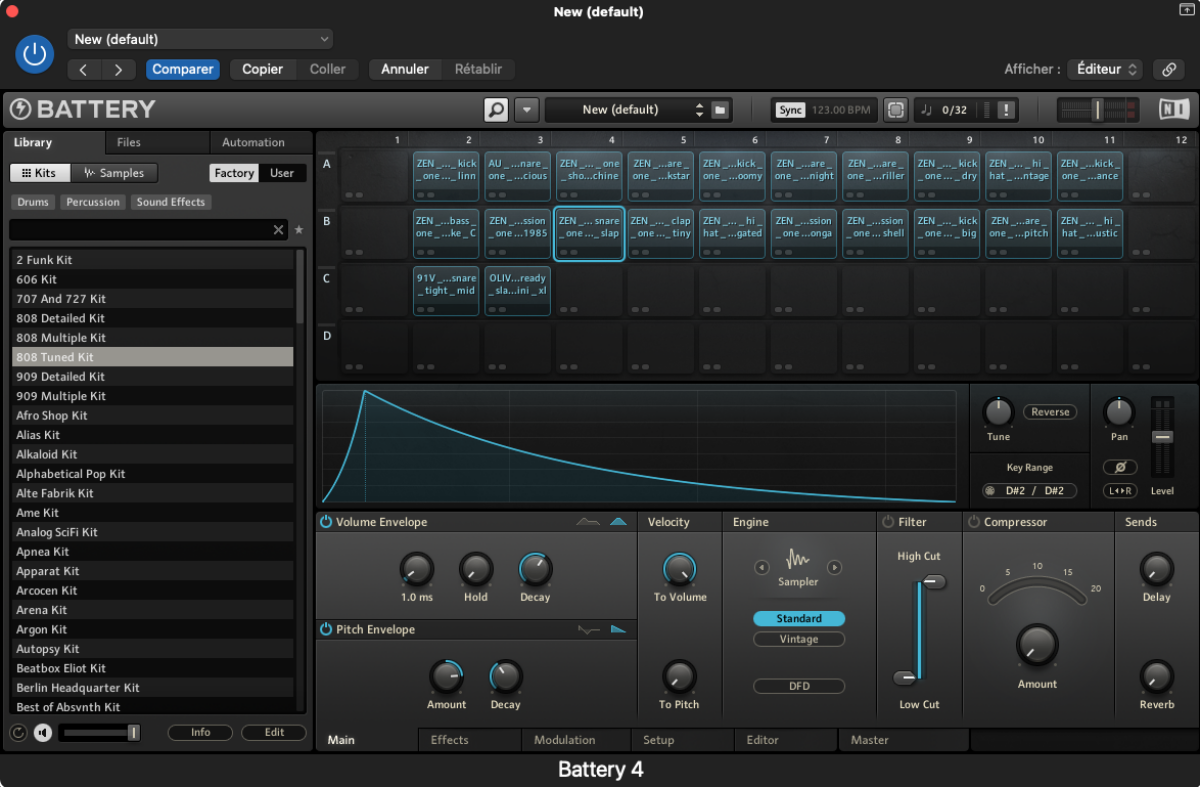Click the Edit button in library
1200x787 pixels.
click(274, 733)
